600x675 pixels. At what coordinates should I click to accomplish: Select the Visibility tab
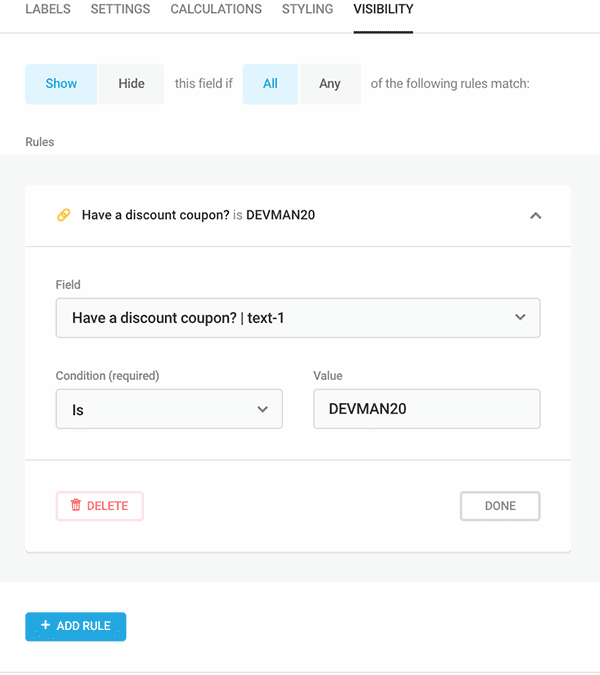[x=383, y=9]
